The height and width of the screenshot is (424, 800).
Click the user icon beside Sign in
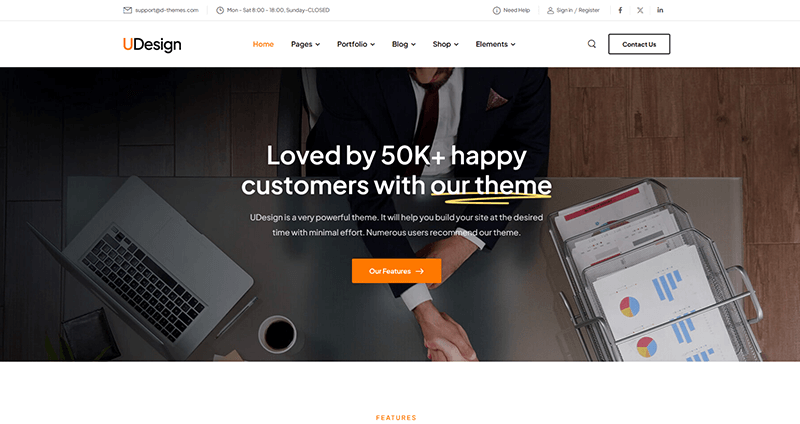click(550, 10)
